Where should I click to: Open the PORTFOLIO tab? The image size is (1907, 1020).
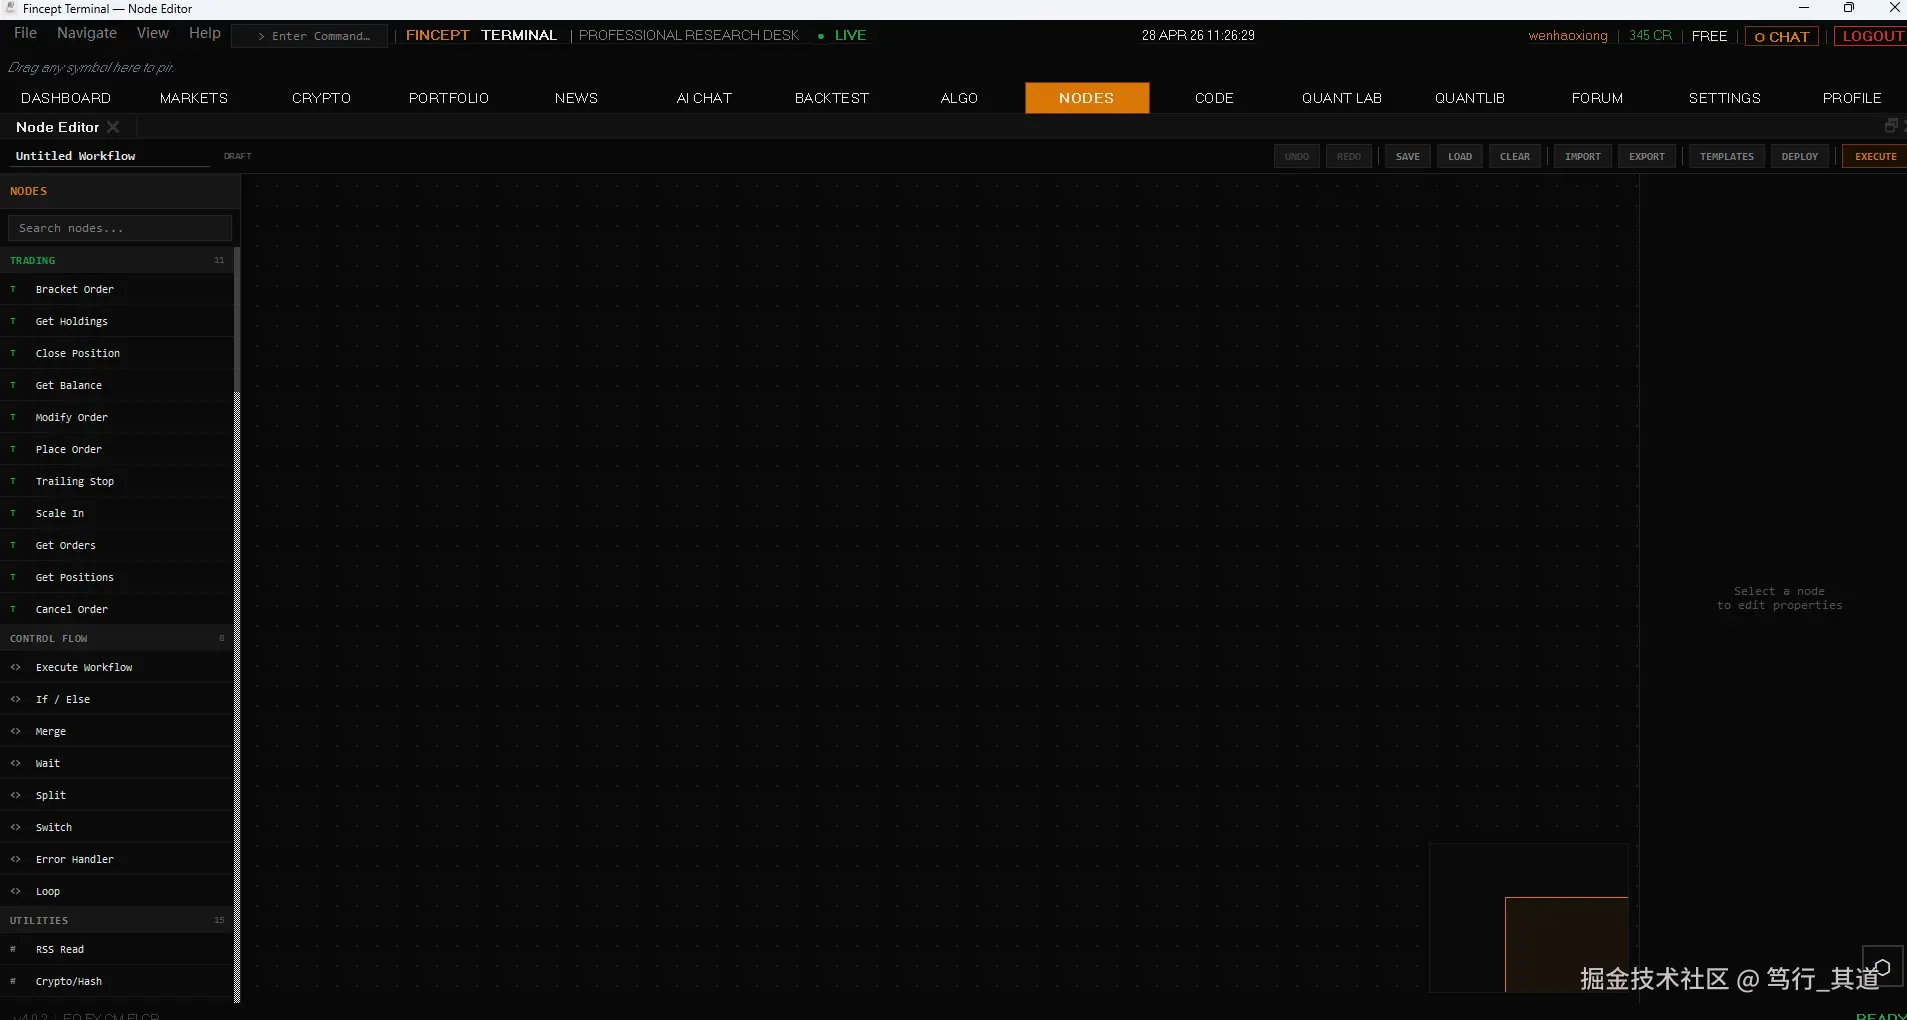[x=449, y=98]
